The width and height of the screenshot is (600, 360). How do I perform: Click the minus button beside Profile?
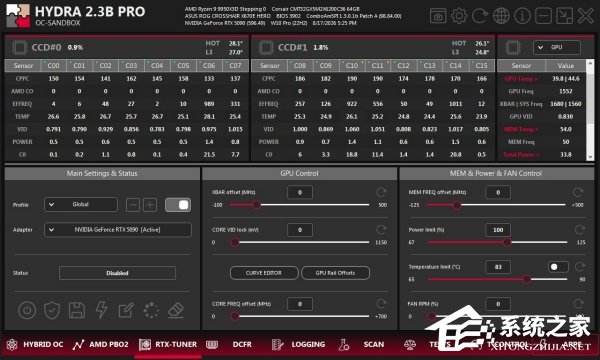pyautogui.click(x=133, y=205)
